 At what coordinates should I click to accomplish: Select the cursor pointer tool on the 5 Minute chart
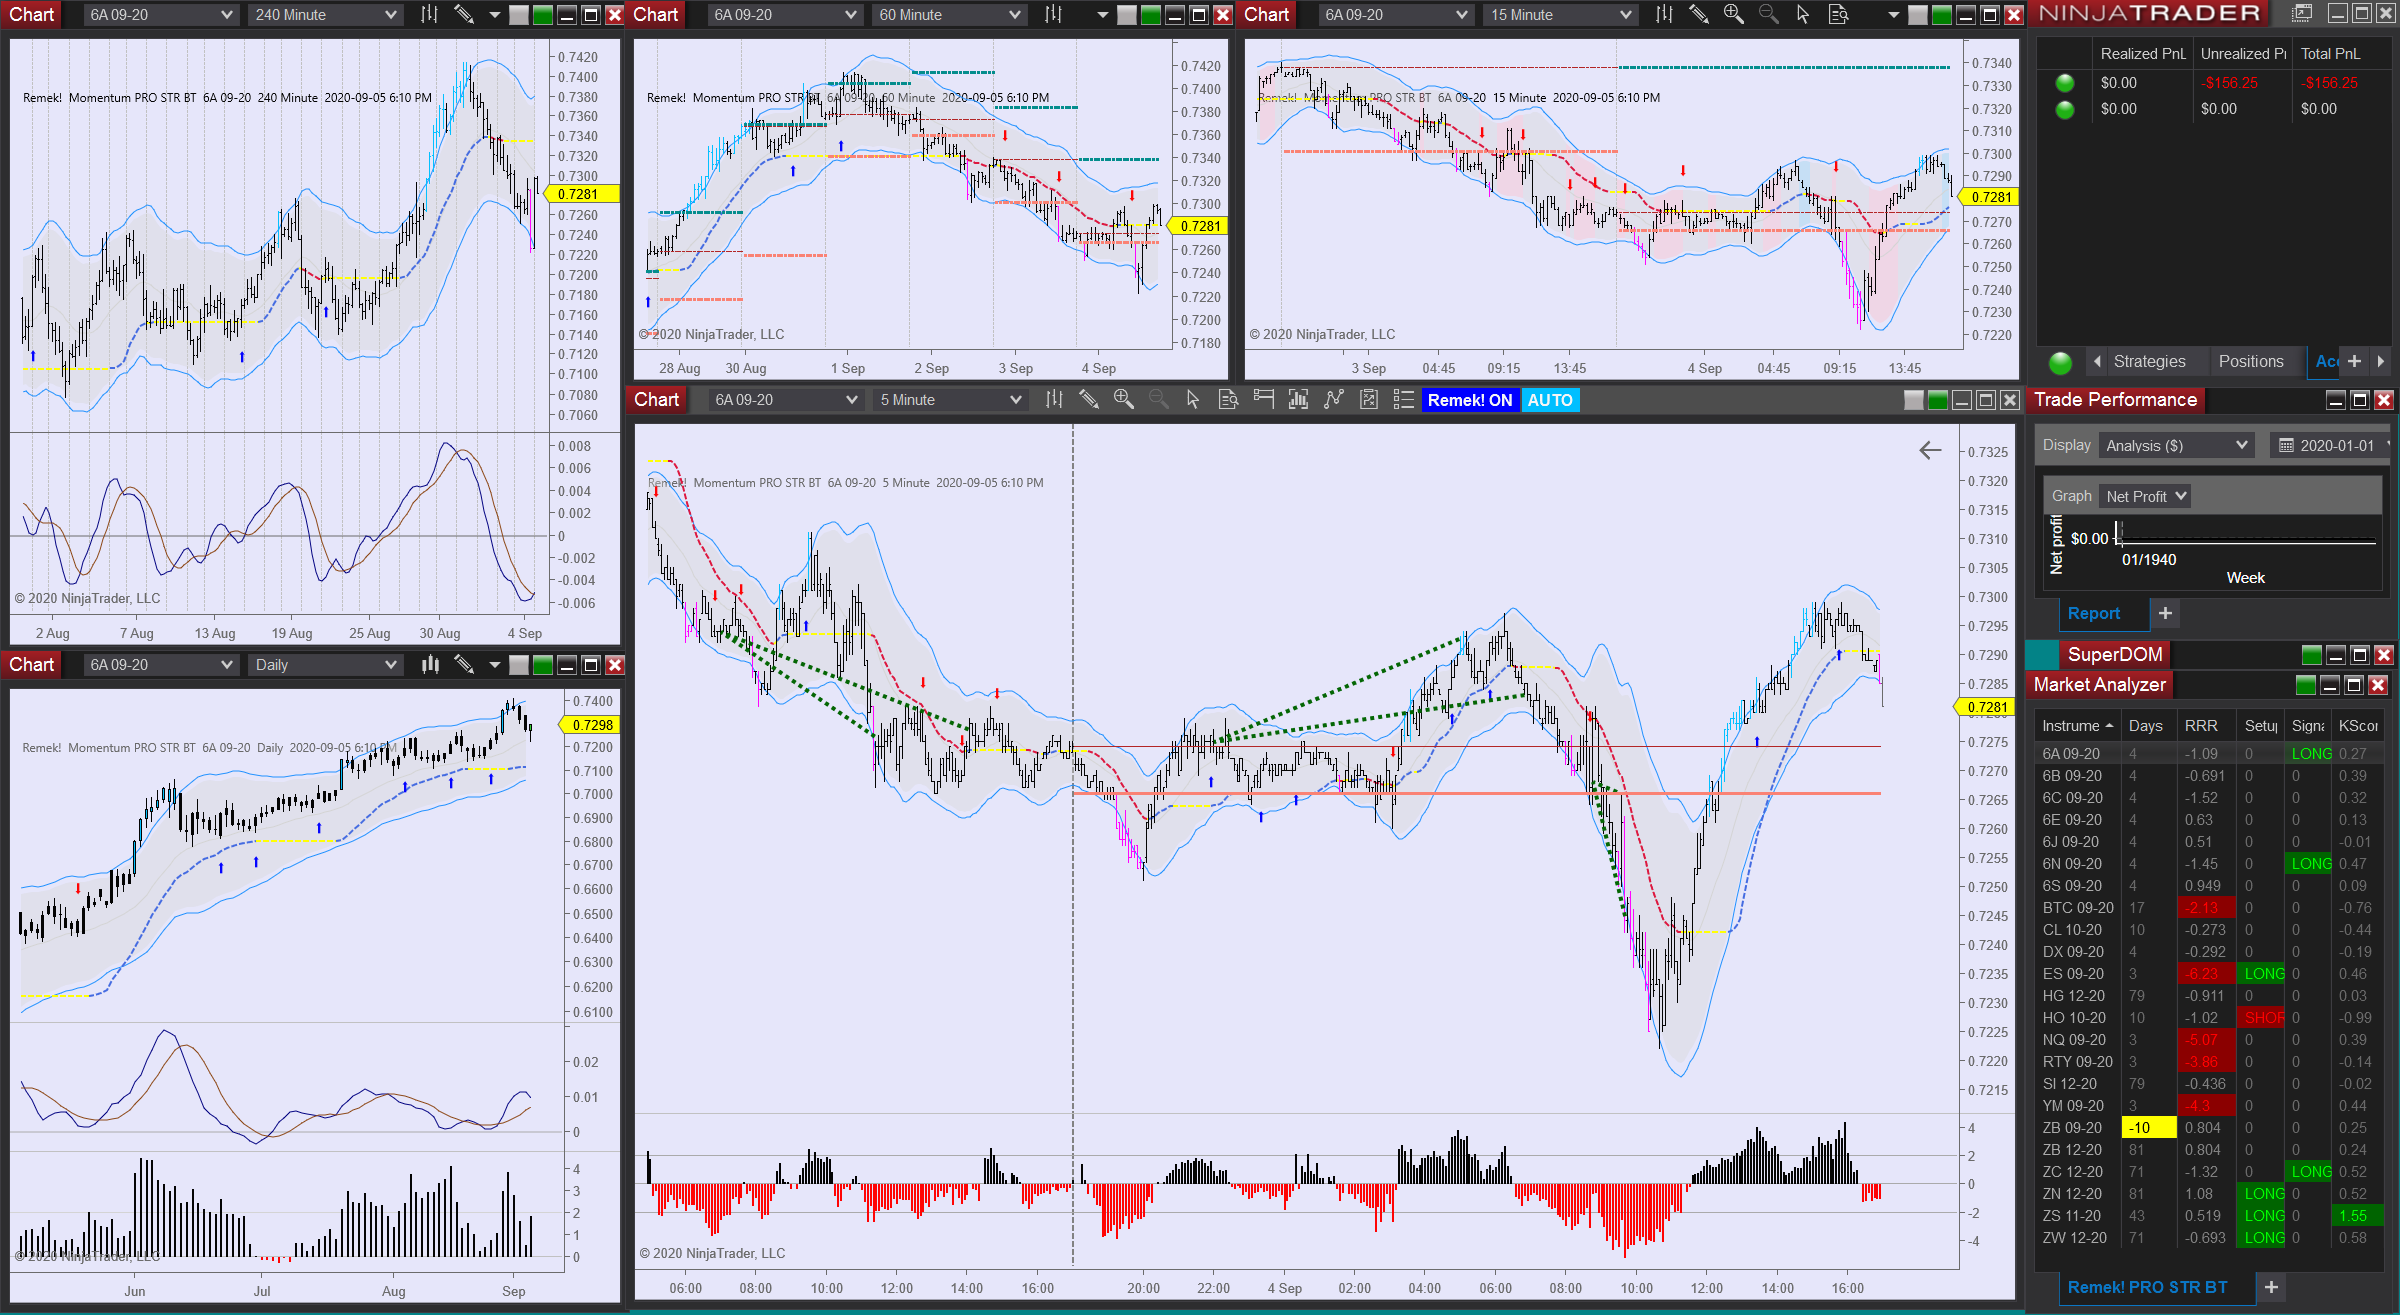(x=1192, y=400)
